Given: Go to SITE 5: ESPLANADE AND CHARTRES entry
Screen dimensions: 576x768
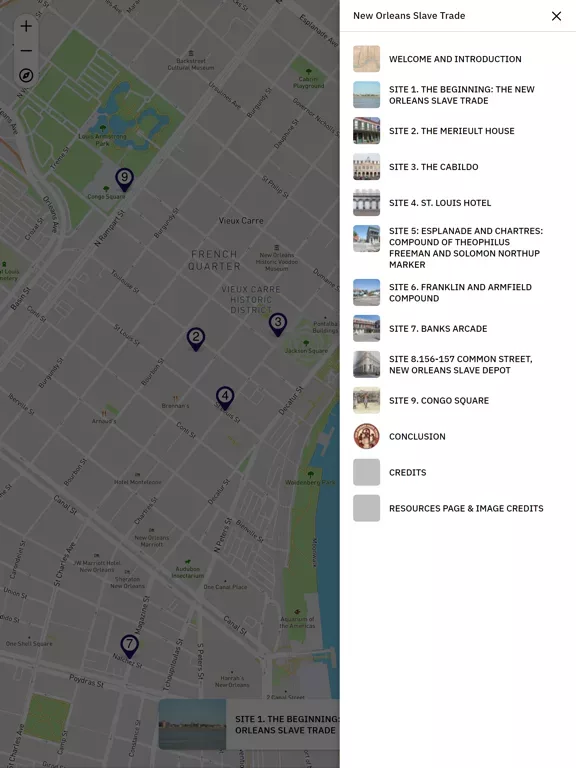Looking at the screenshot, I should pyautogui.click(x=466, y=247).
